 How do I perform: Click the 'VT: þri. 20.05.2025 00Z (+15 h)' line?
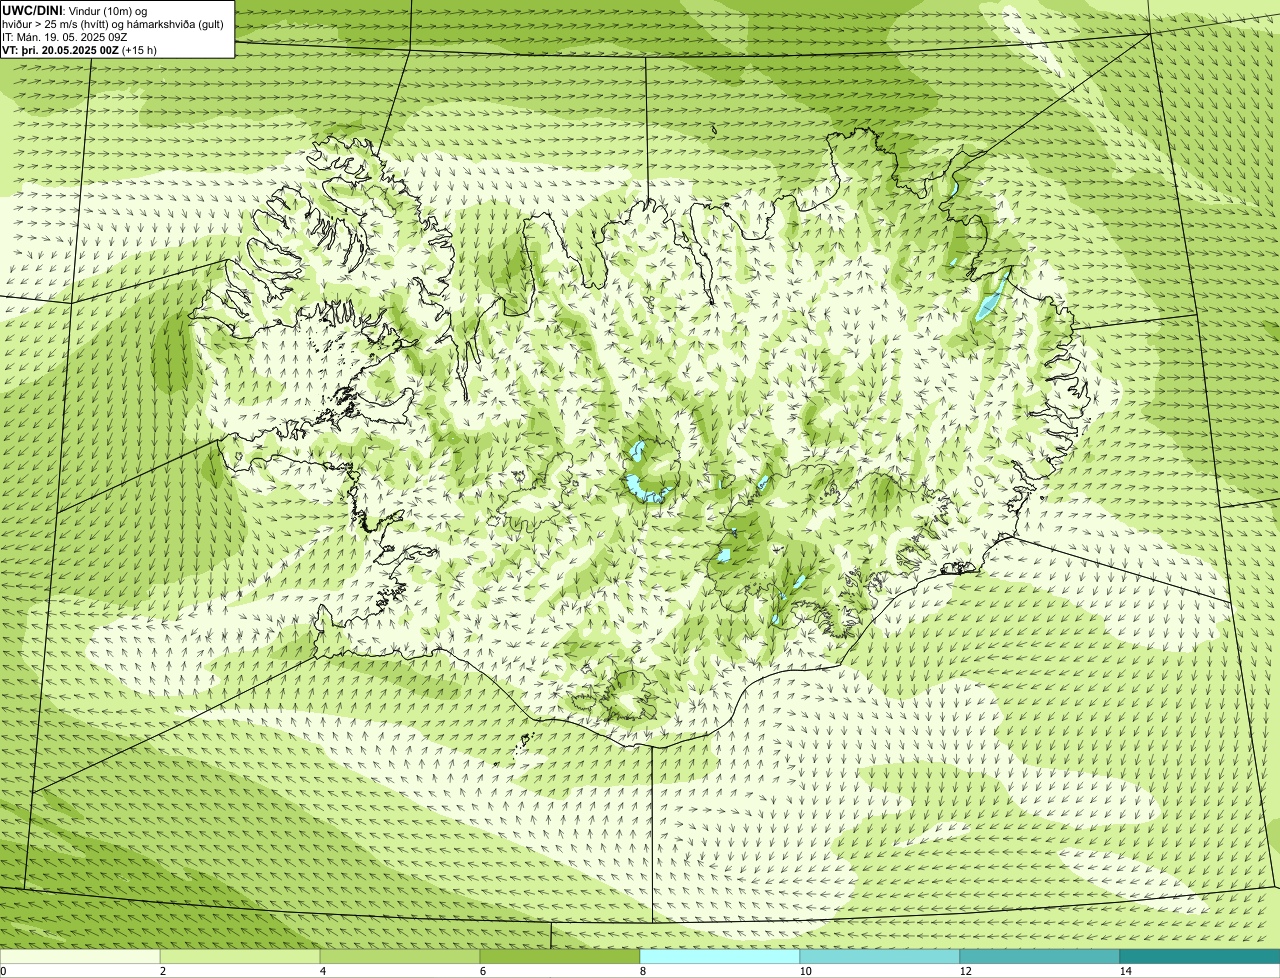(x=79, y=49)
